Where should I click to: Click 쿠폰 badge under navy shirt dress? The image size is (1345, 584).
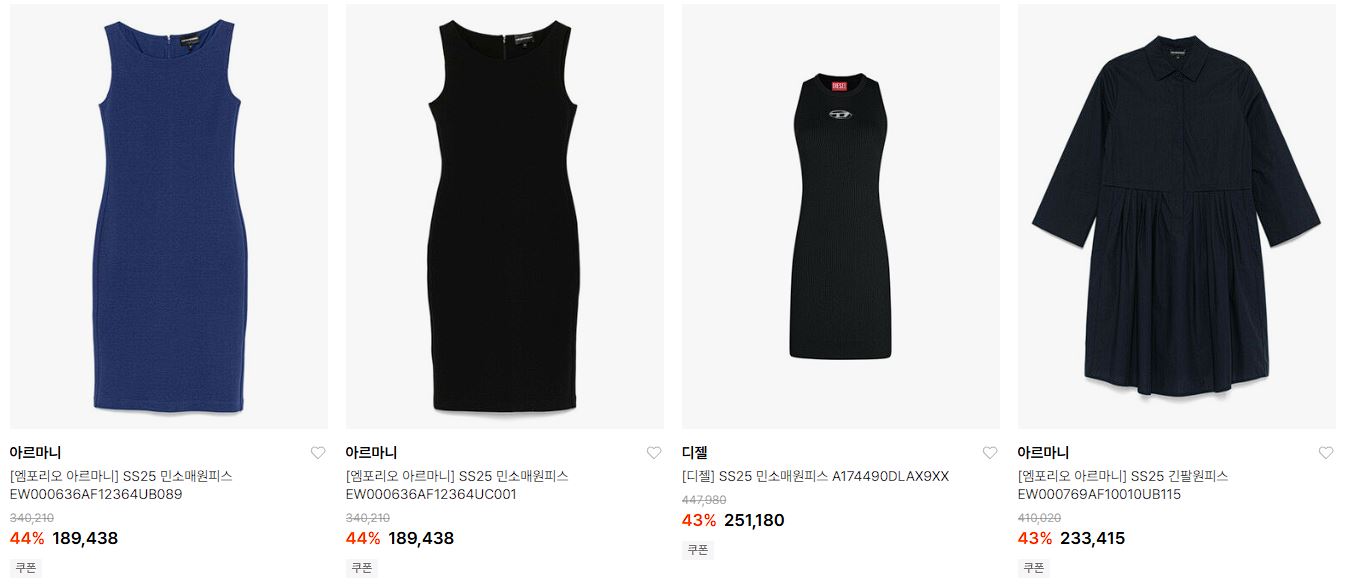pyautogui.click(x=1034, y=567)
